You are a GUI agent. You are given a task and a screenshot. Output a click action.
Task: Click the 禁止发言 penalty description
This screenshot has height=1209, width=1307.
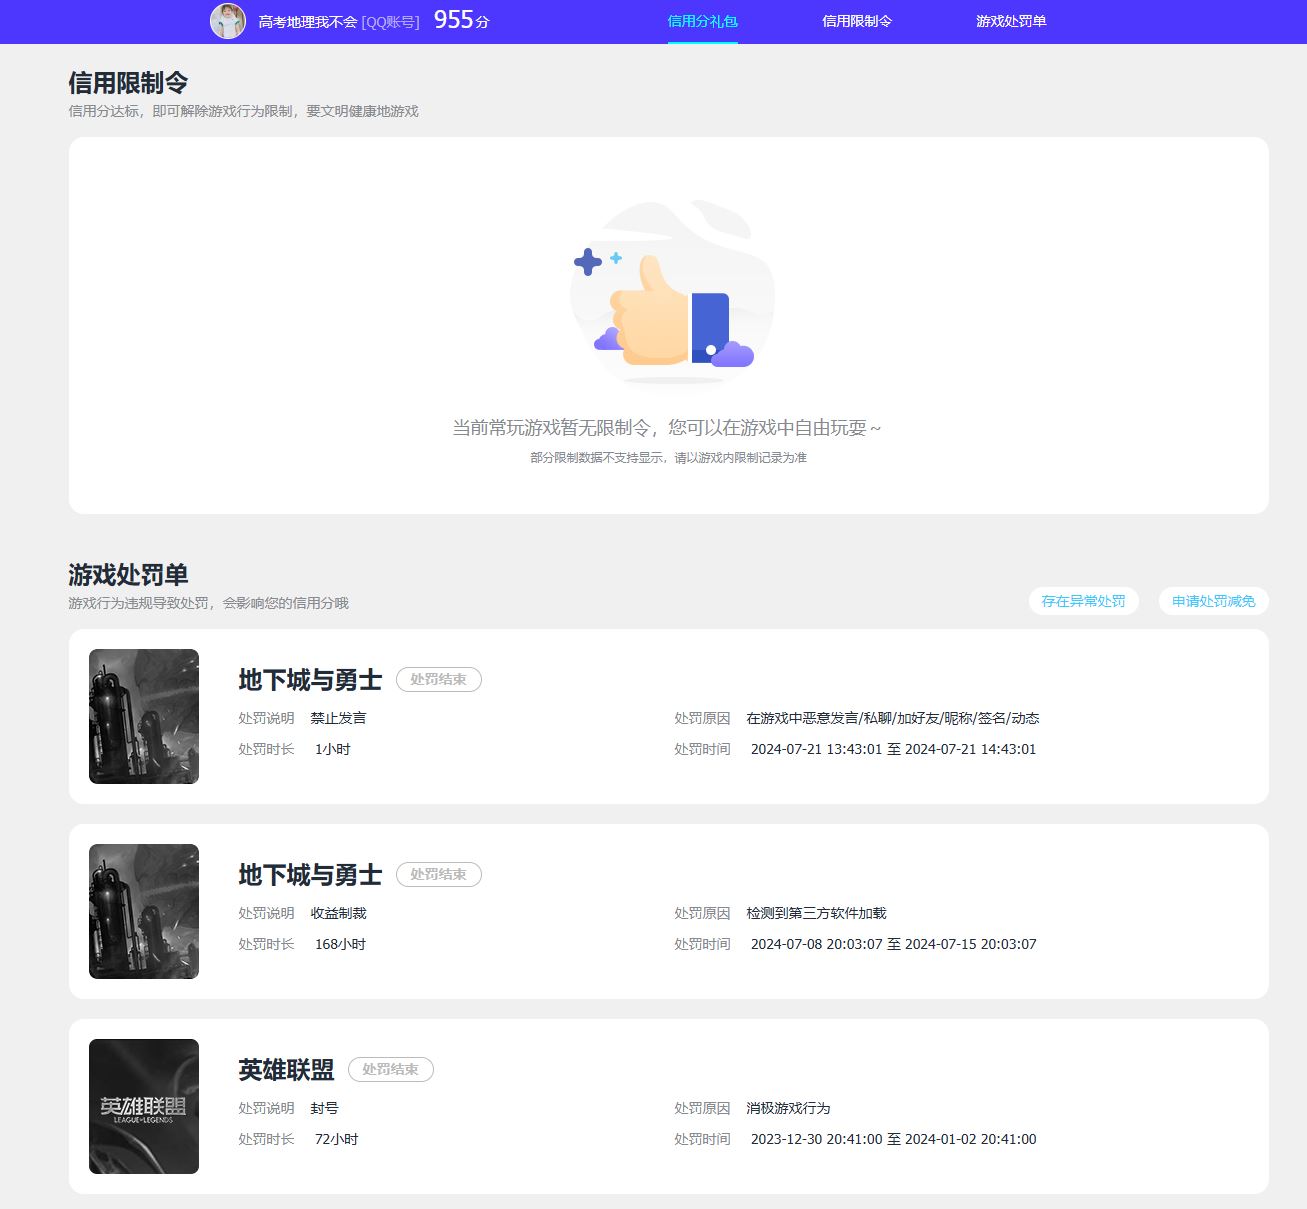click(x=338, y=718)
